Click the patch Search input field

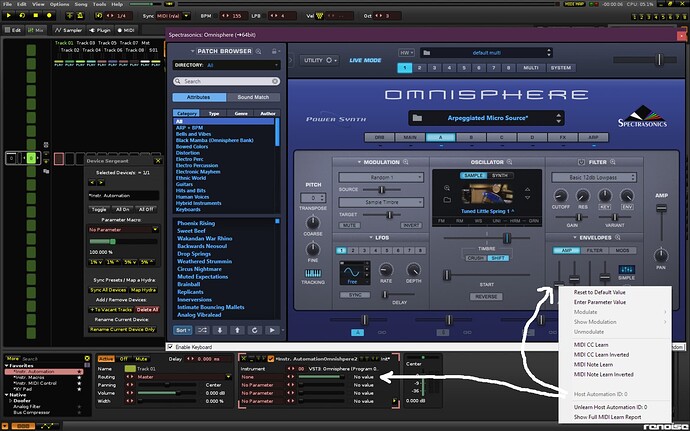[227, 81]
